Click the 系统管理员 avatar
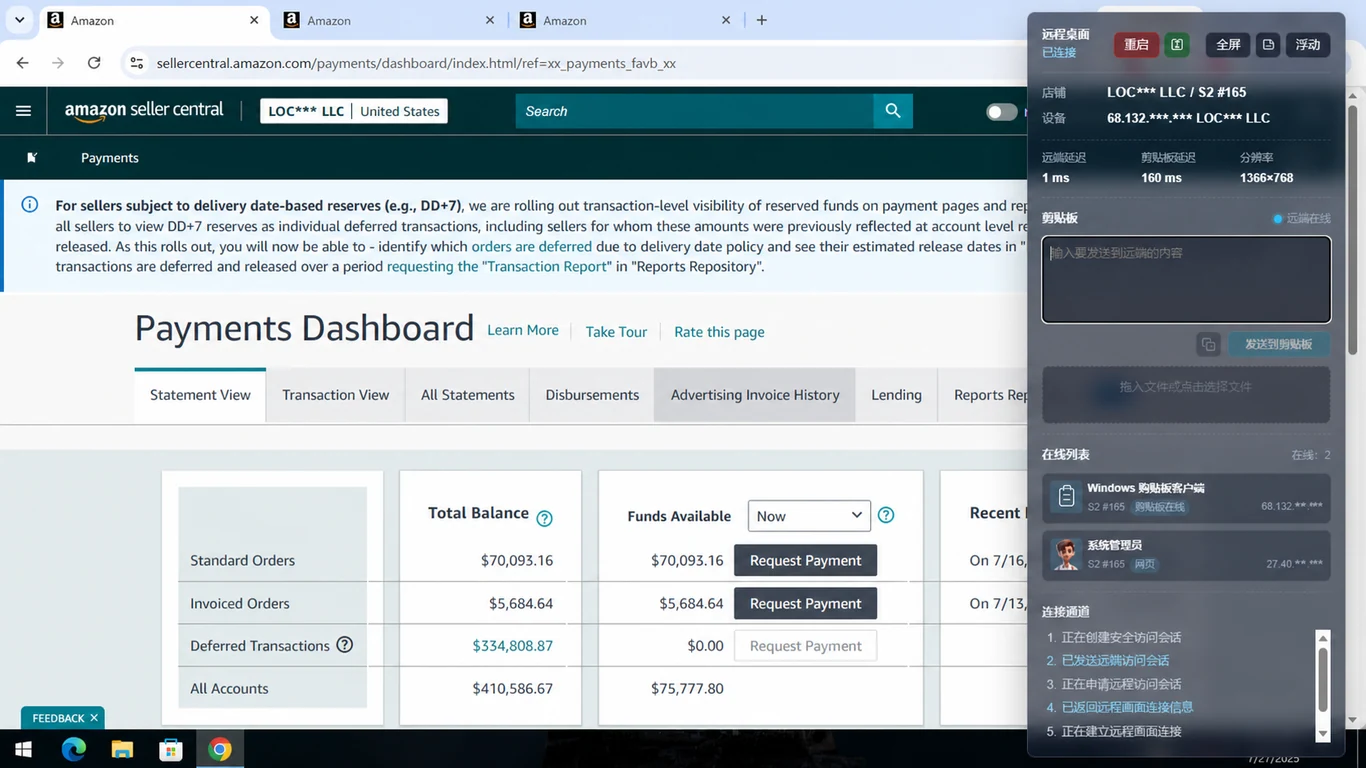Screen dimensions: 1366x768 (x=1066, y=554)
